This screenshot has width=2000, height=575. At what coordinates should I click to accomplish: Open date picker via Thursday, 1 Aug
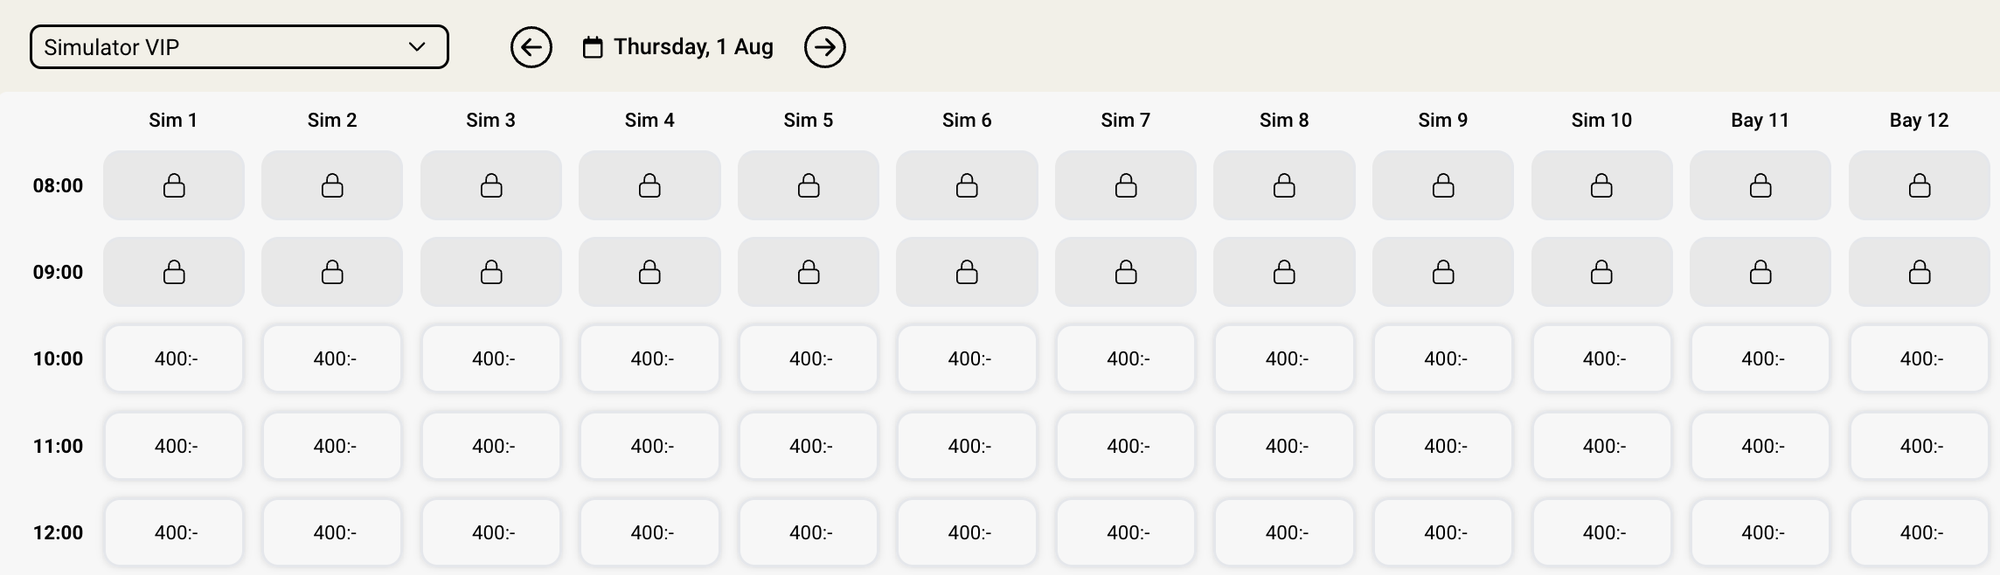tap(693, 47)
